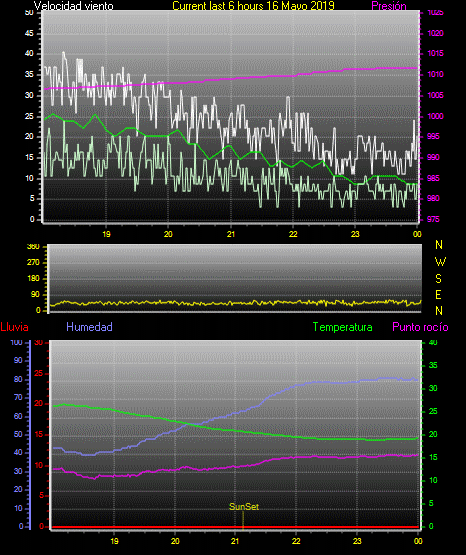The width and height of the screenshot is (466, 555).
Task: Click the magenta 'Punto rocío' legend label
Action: click(x=420, y=327)
